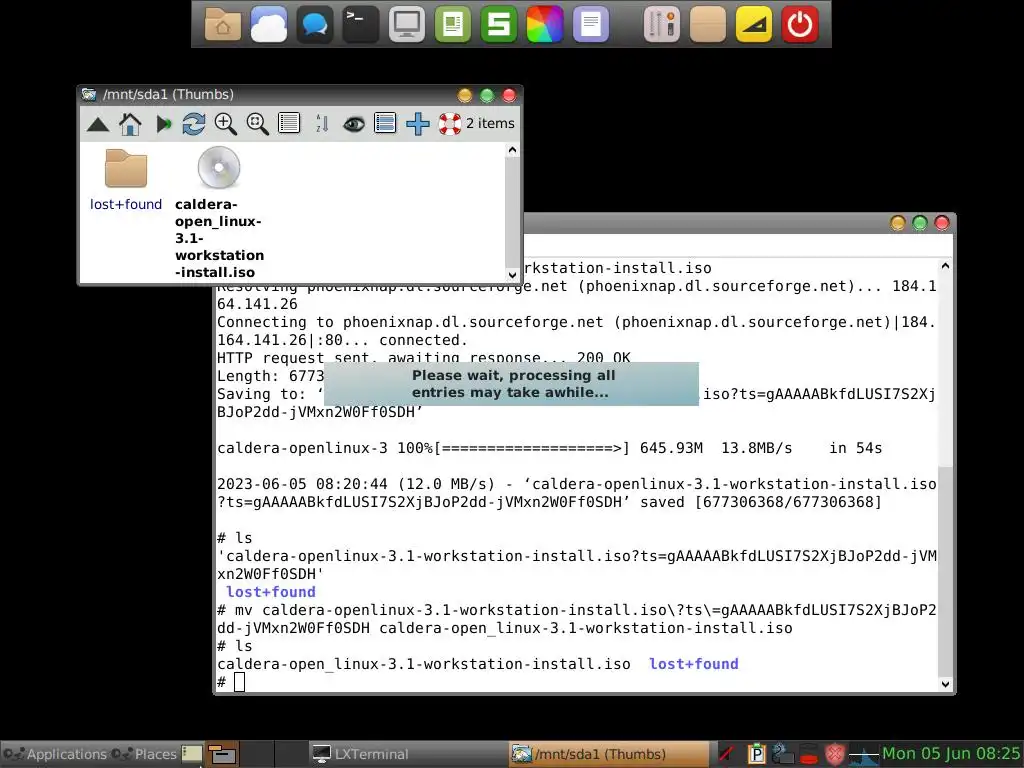Zoom in thumbnails with plus magnifier
Viewport: 1024px width, 768px height.
[225, 124]
